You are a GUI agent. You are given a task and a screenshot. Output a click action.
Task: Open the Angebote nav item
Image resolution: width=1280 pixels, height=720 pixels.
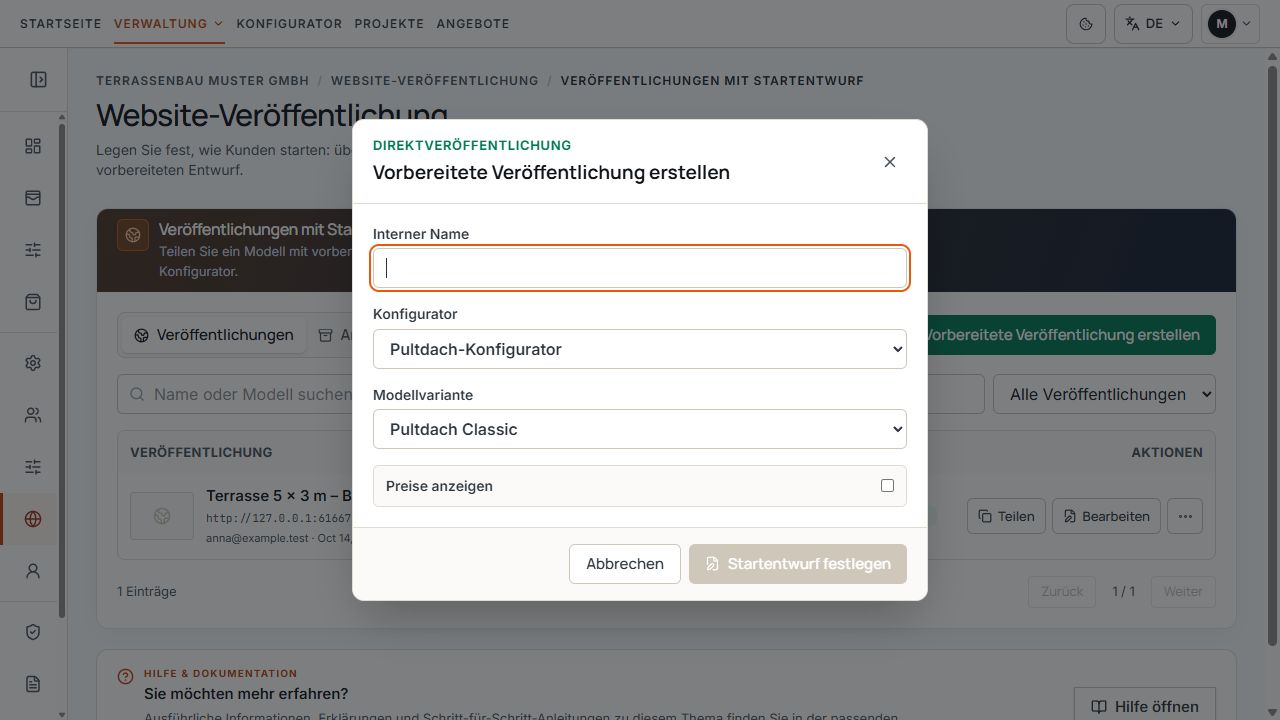[473, 23]
